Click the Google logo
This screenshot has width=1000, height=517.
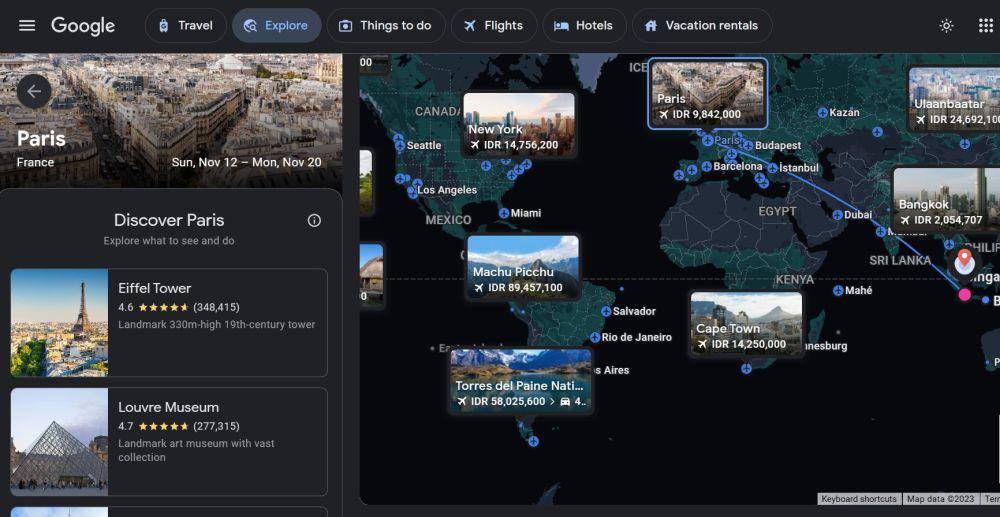(83, 26)
